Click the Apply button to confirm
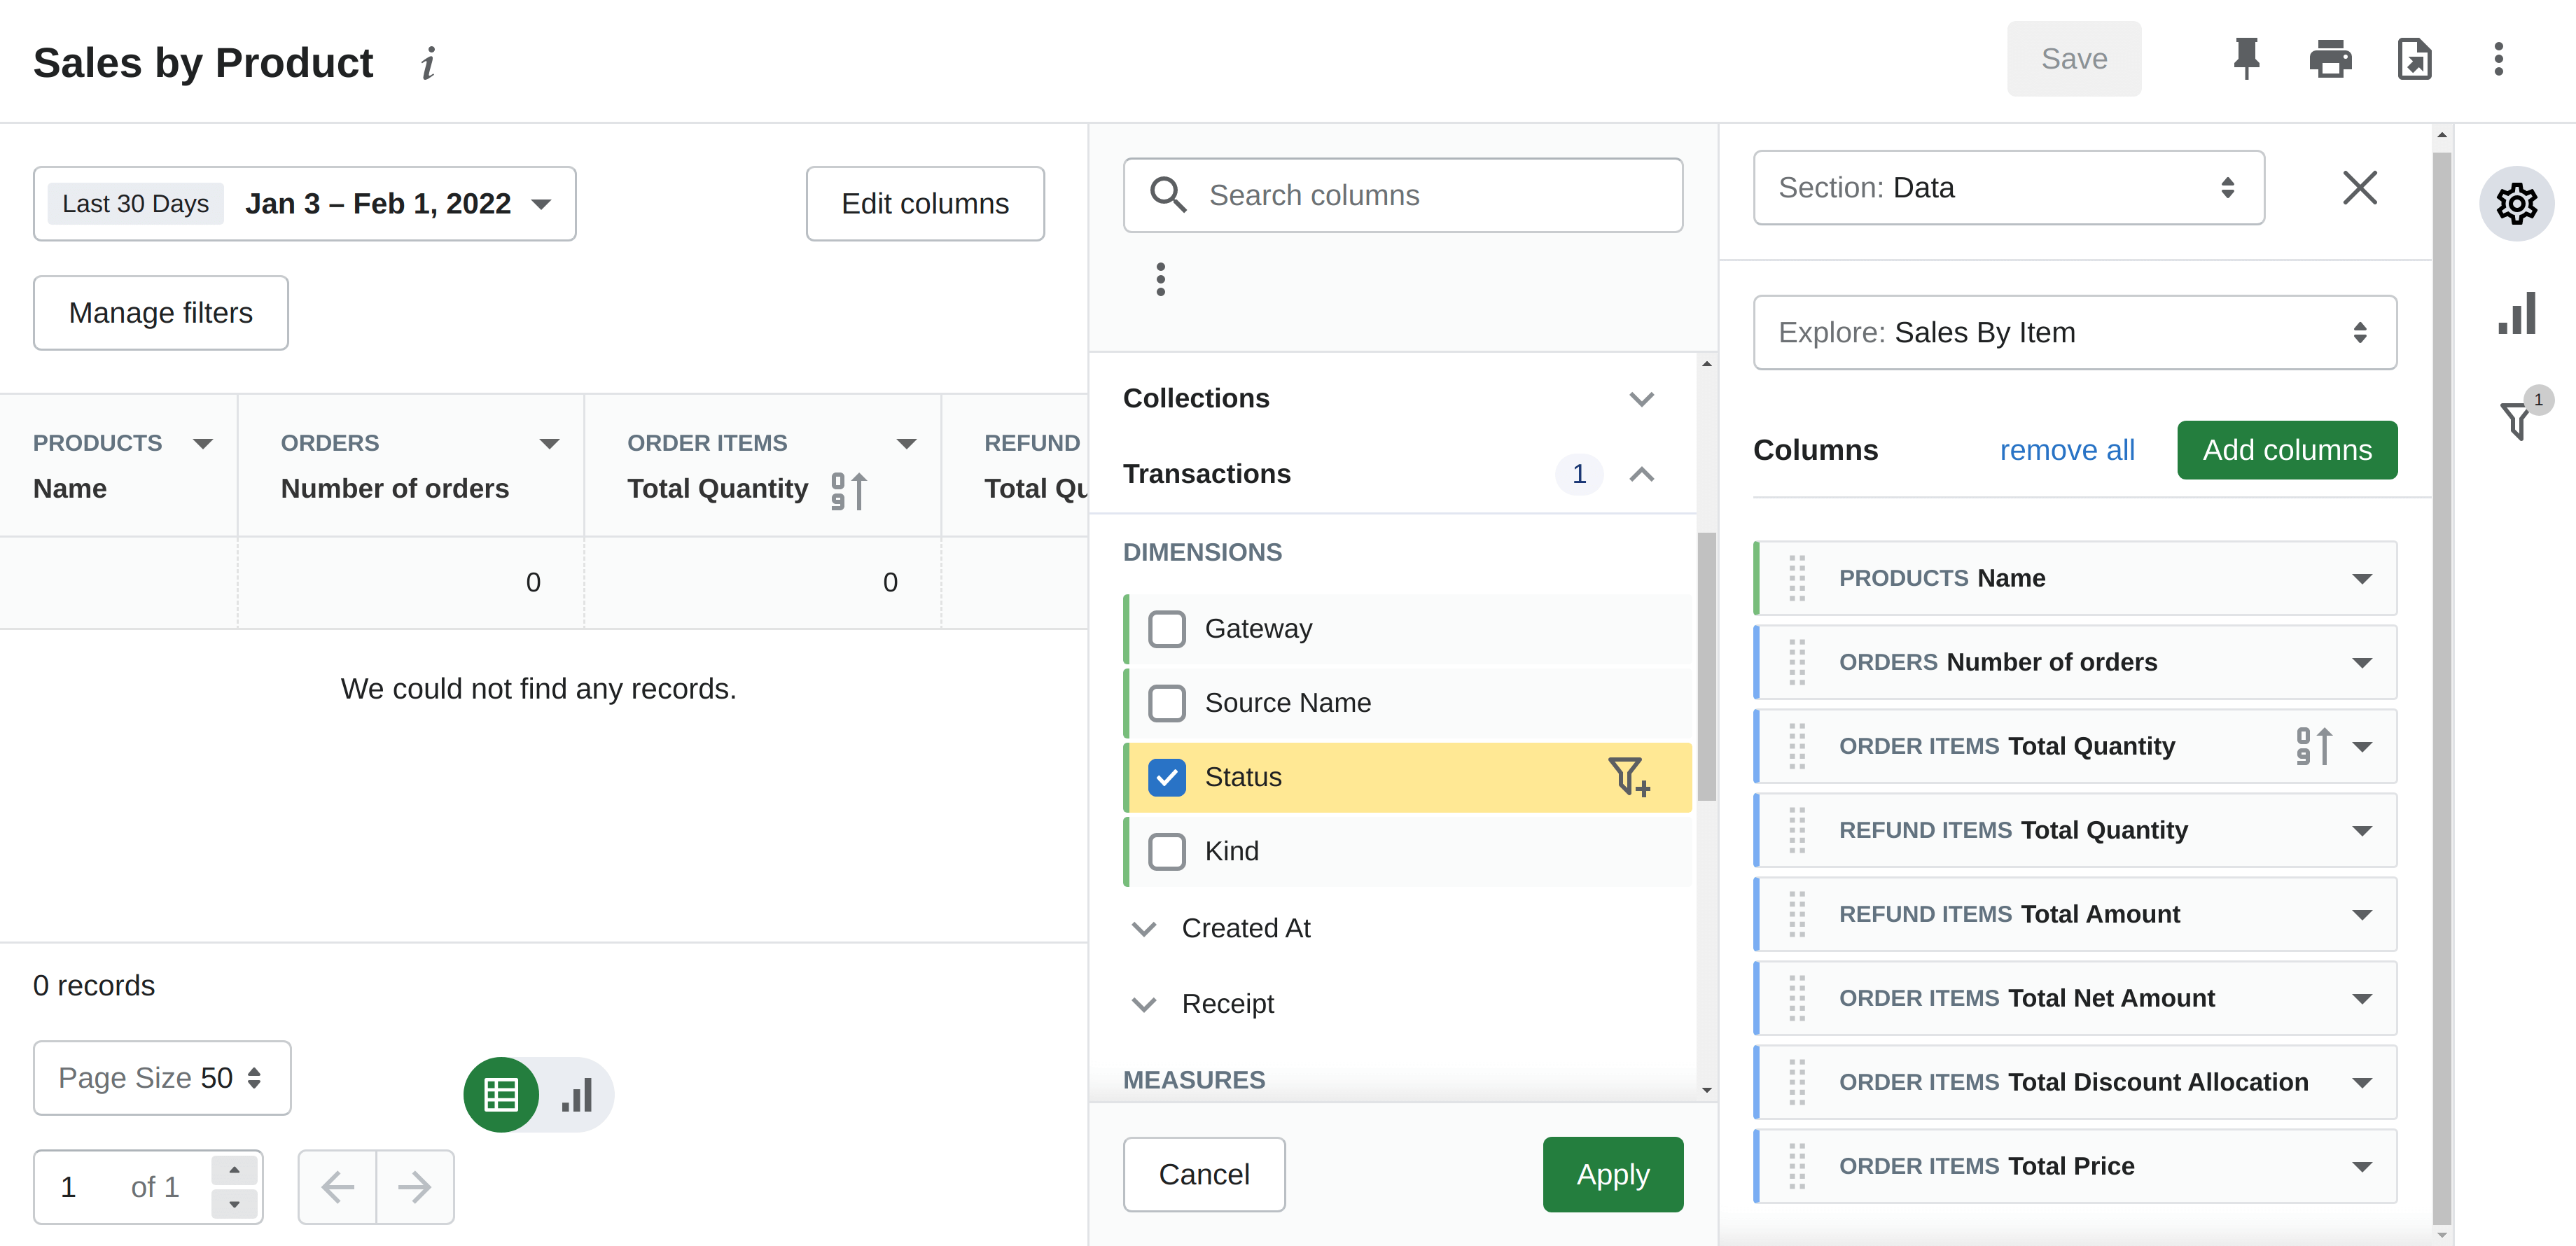The height and width of the screenshot is (1246, 2576). click(x=1612, y=1172)
